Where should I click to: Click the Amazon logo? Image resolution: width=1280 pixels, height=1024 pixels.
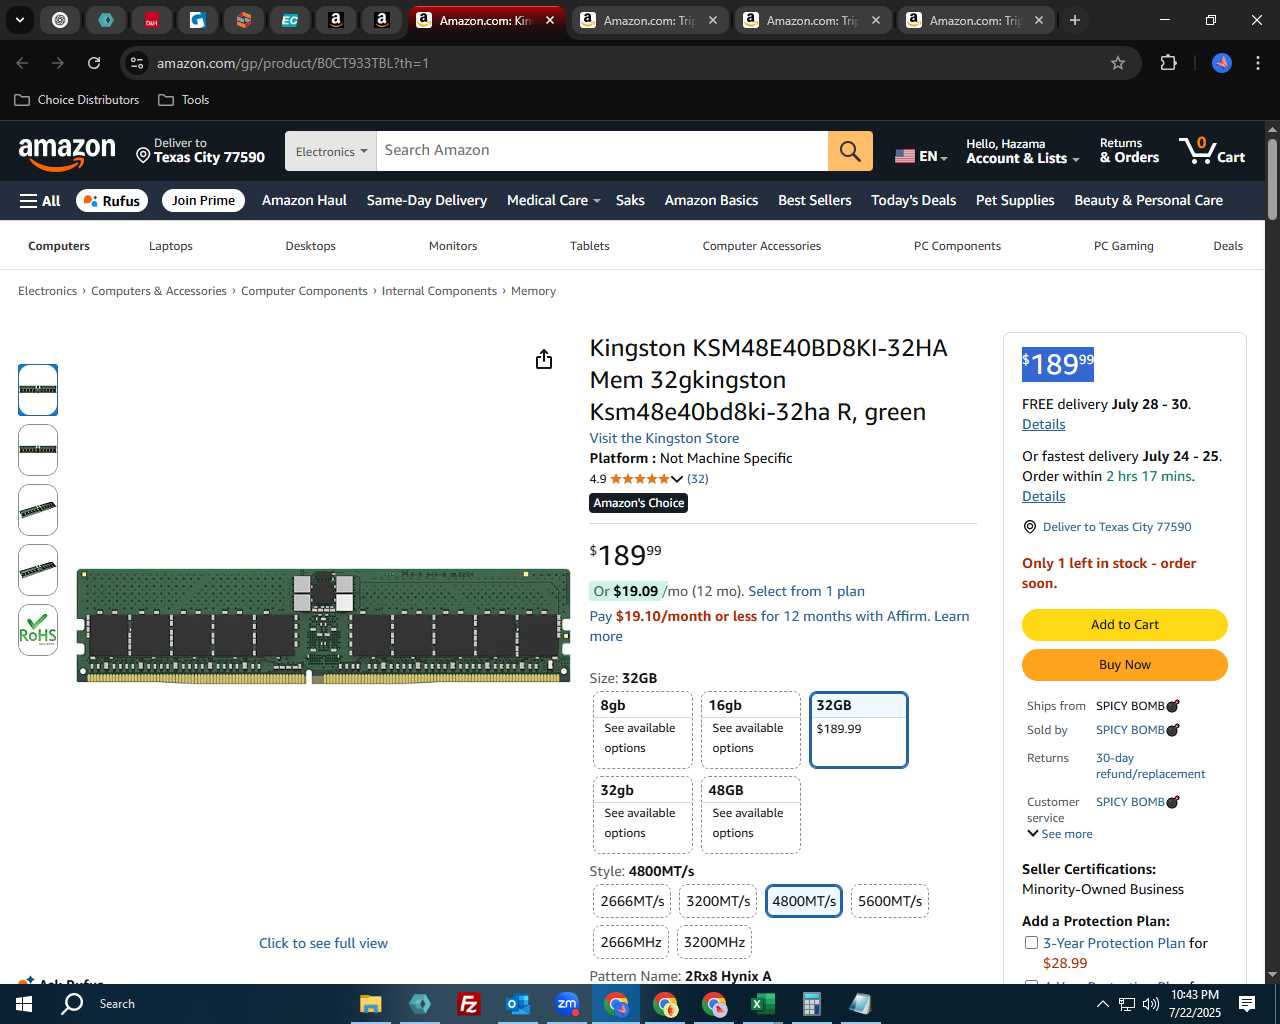click(x=67, y=153)
